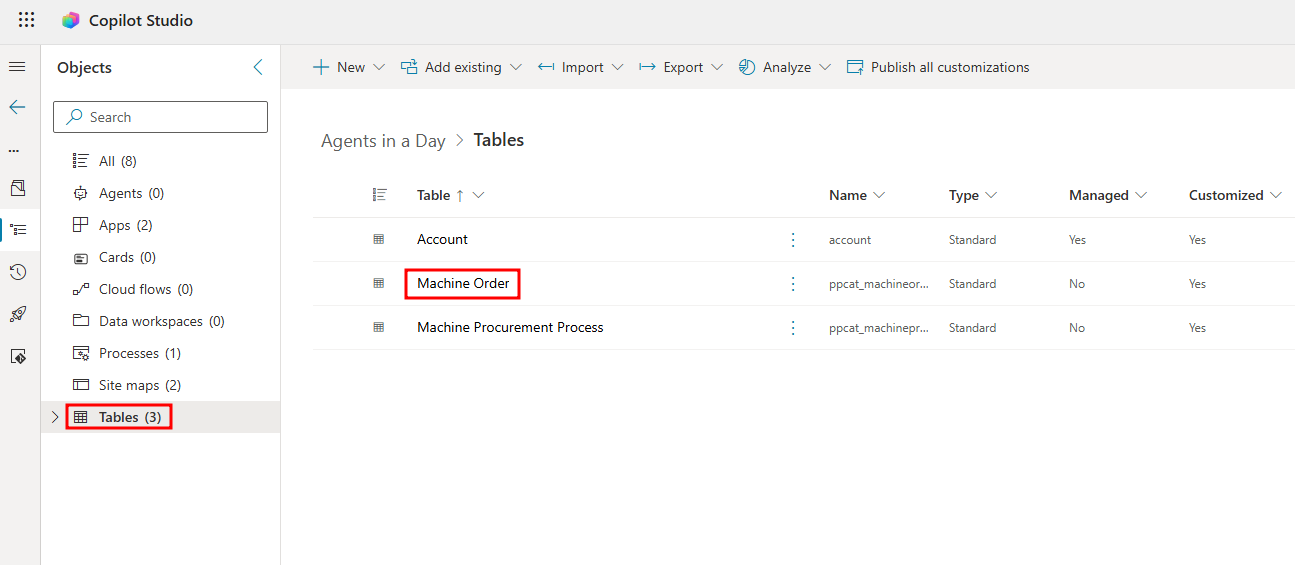Viewport: 1295px width, 565px height.
Task: Click the Agents in a Day breadcrumb
Action: [383, 141]
